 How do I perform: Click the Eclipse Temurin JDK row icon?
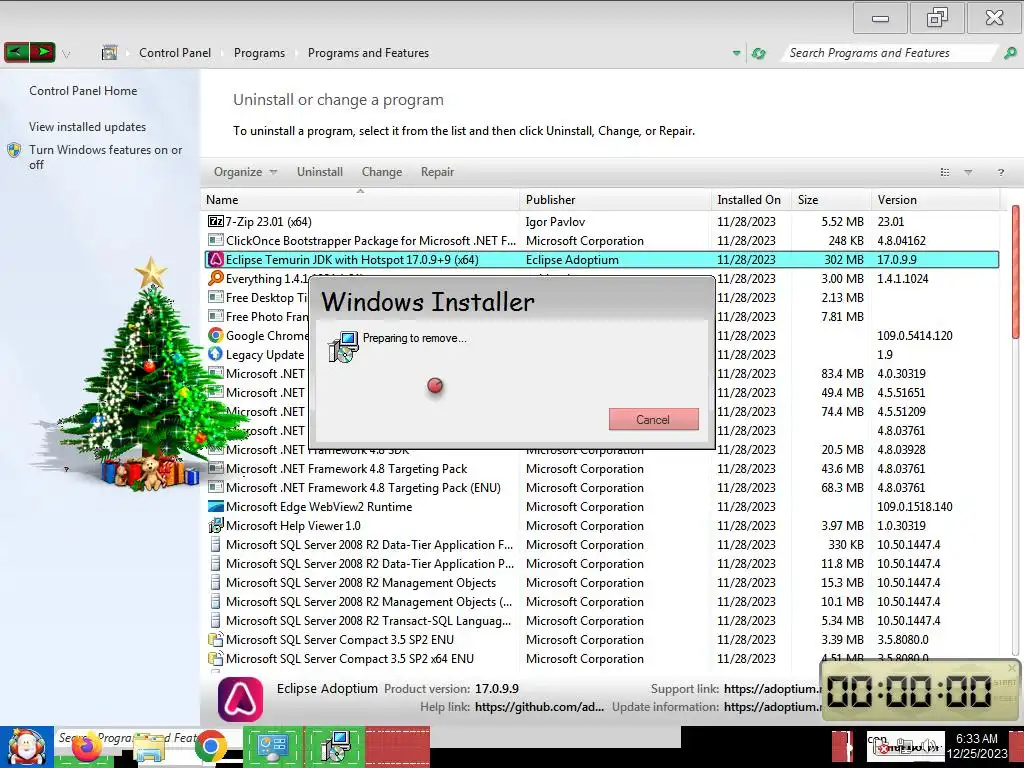pyautogui.click(x=216, y=259)
